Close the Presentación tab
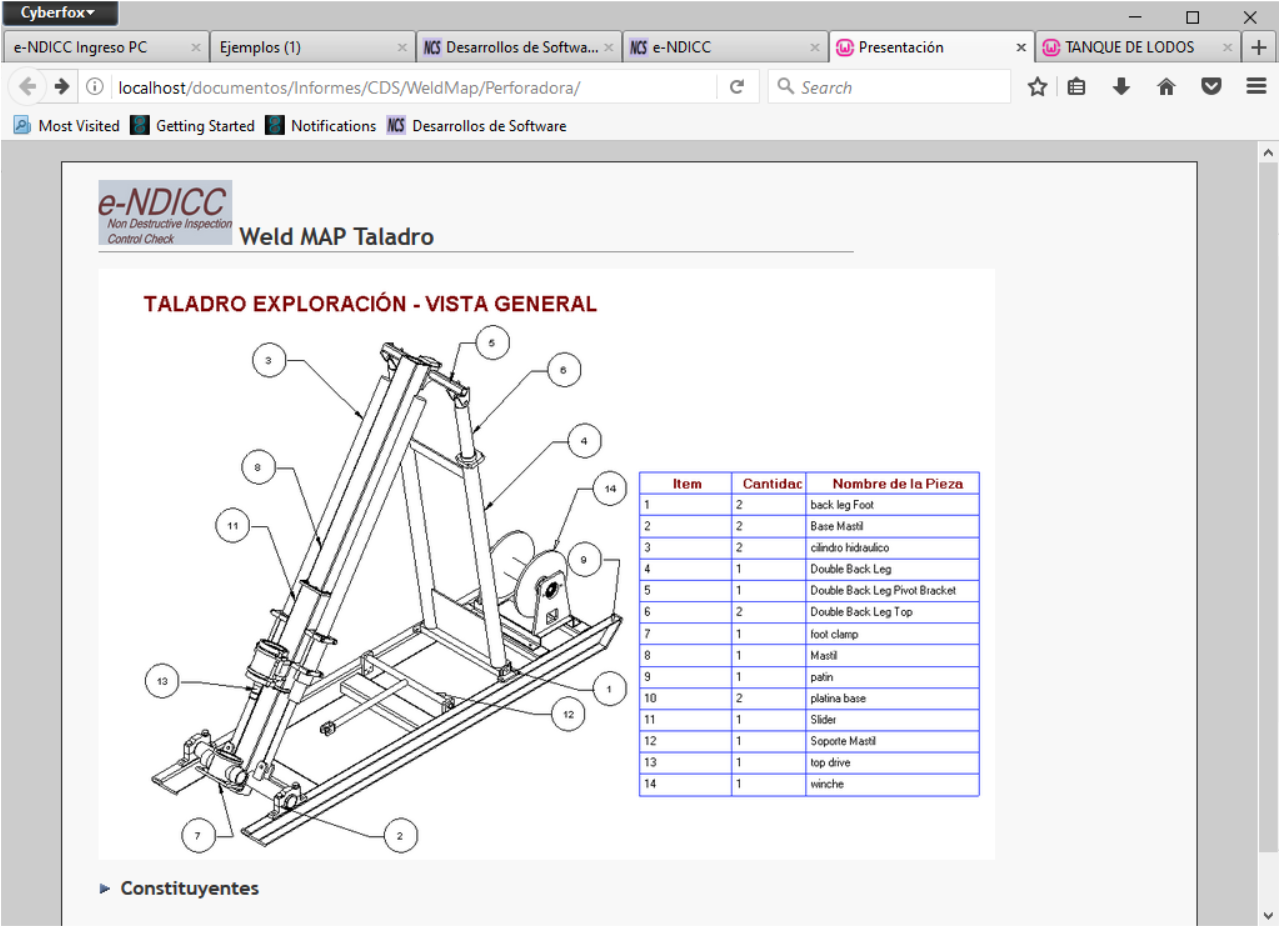Image resolution: width=1279 pixels, height=927 pixels. (x=1021, y=47)
